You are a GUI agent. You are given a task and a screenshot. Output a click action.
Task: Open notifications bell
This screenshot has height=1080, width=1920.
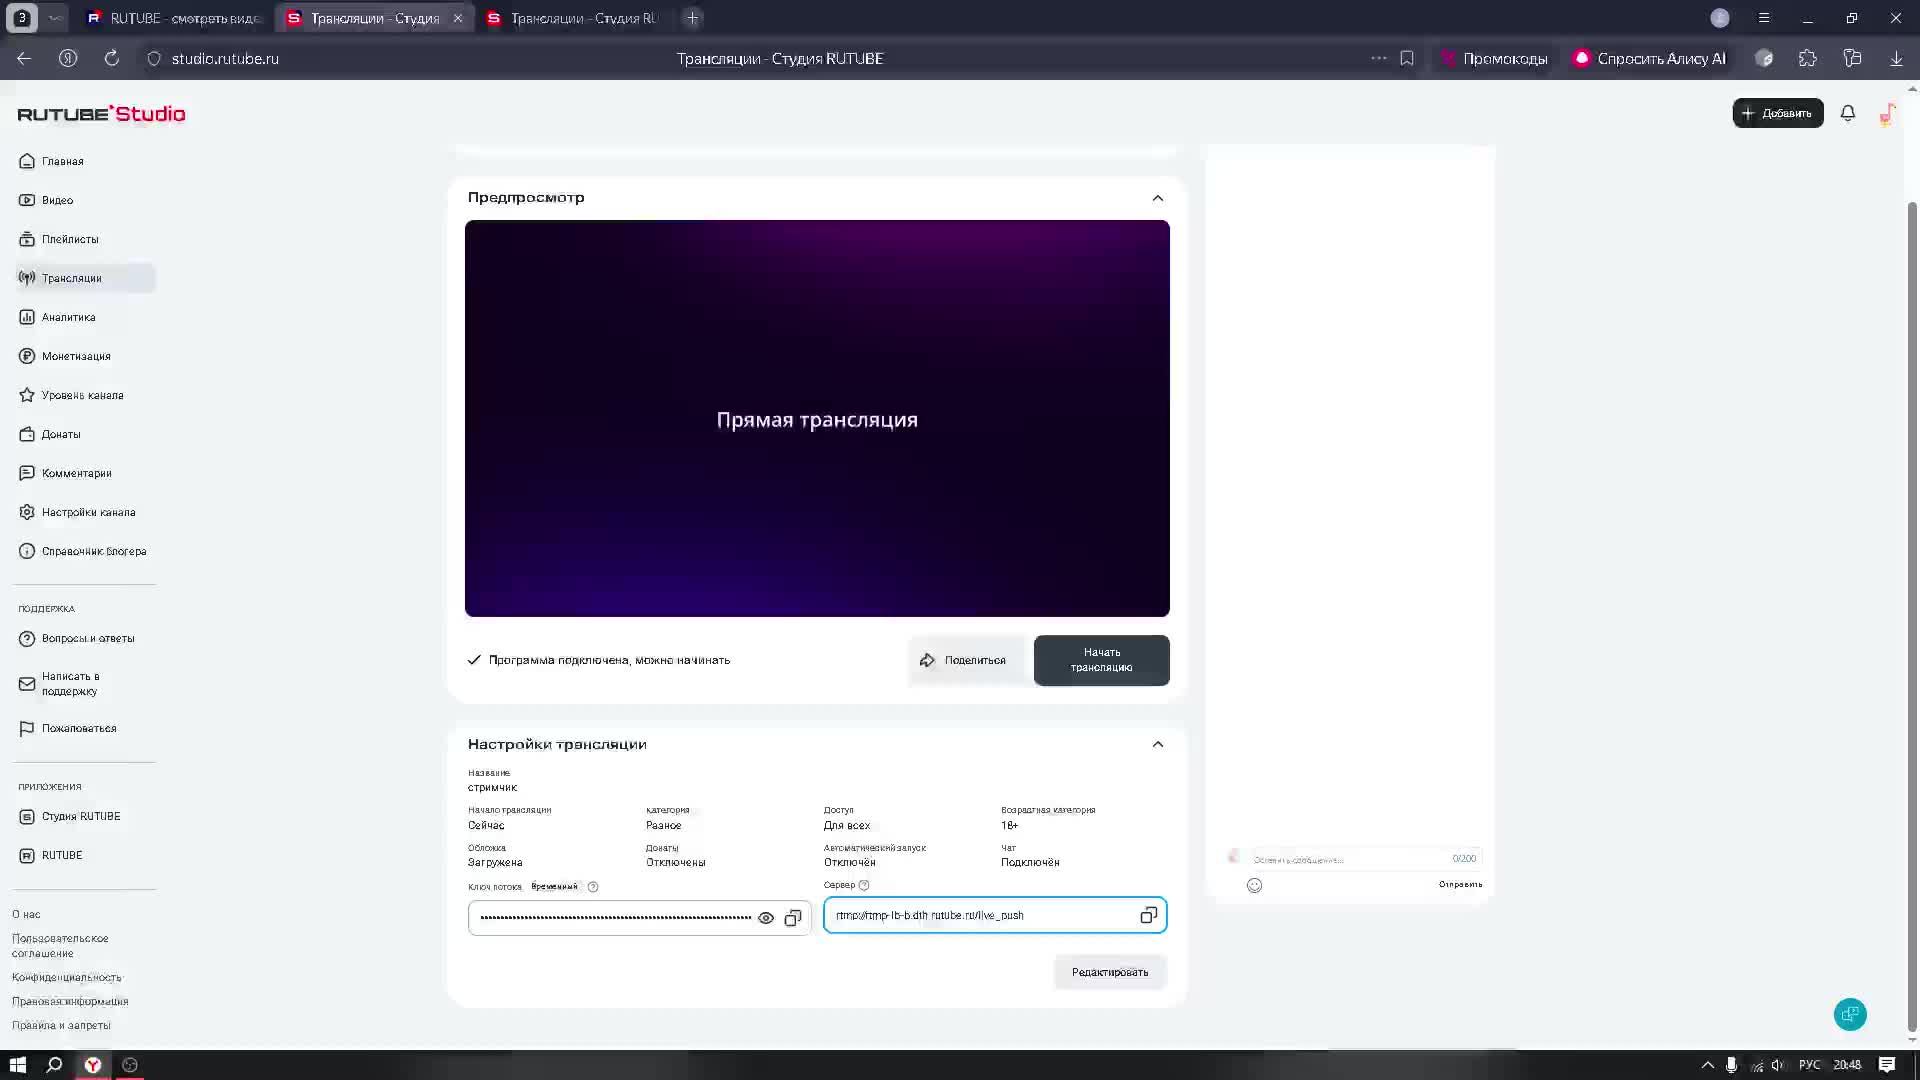(1848, 114)
